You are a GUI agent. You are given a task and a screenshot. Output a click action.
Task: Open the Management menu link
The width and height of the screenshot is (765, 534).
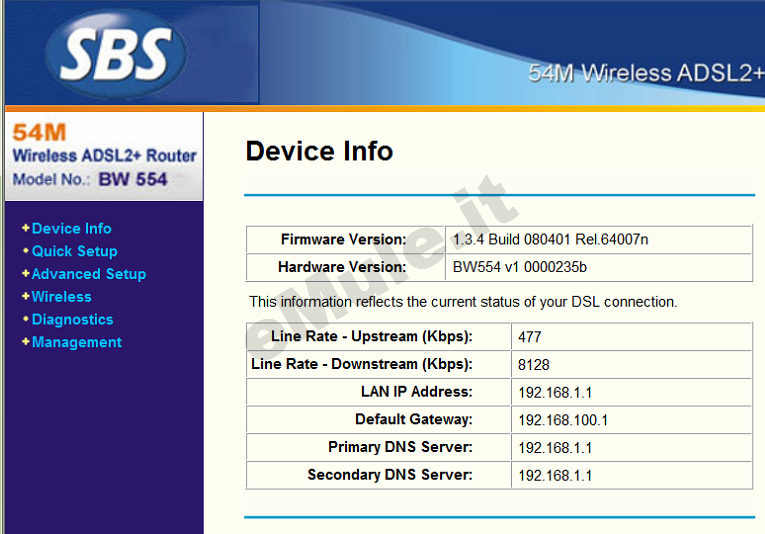pos(77,342)
